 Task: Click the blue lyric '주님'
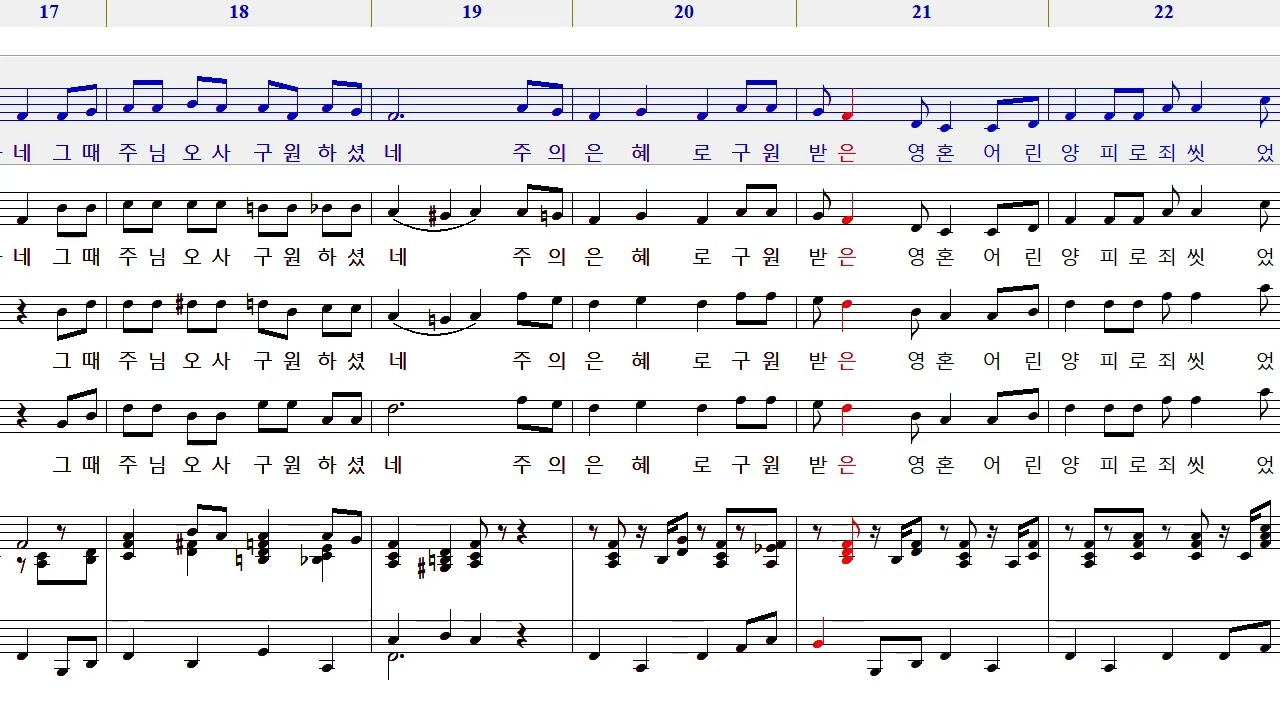[143, 153]
